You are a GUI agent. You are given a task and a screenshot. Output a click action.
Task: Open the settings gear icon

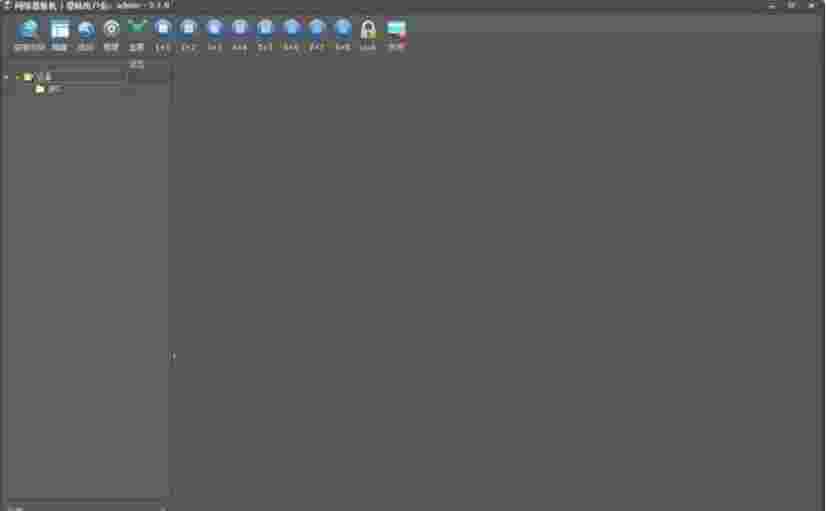[111, 31]
